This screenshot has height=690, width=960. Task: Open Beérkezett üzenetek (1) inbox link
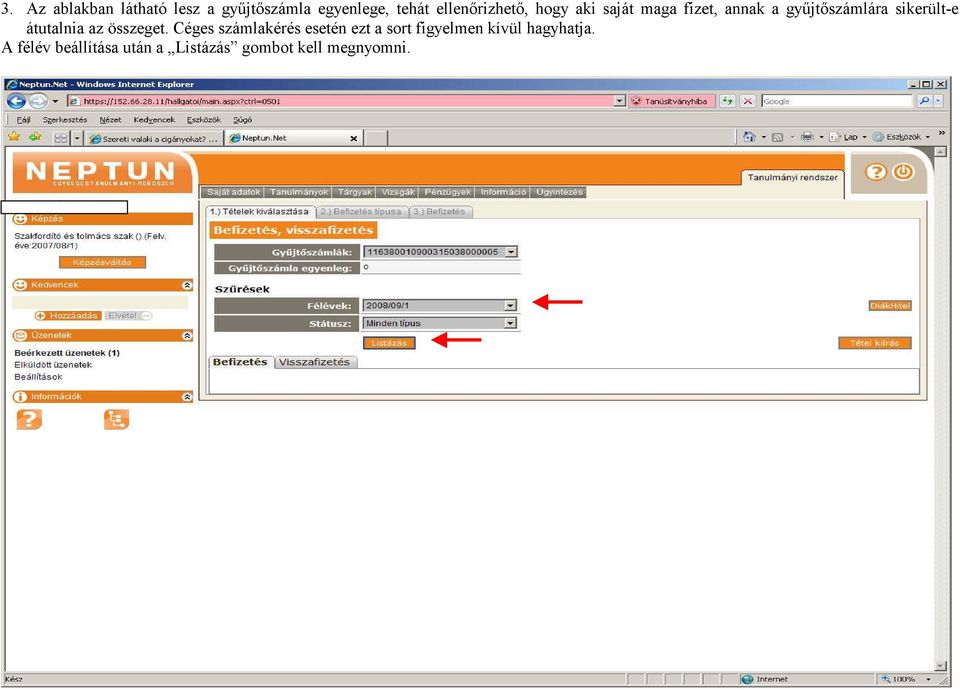(67, 353)
